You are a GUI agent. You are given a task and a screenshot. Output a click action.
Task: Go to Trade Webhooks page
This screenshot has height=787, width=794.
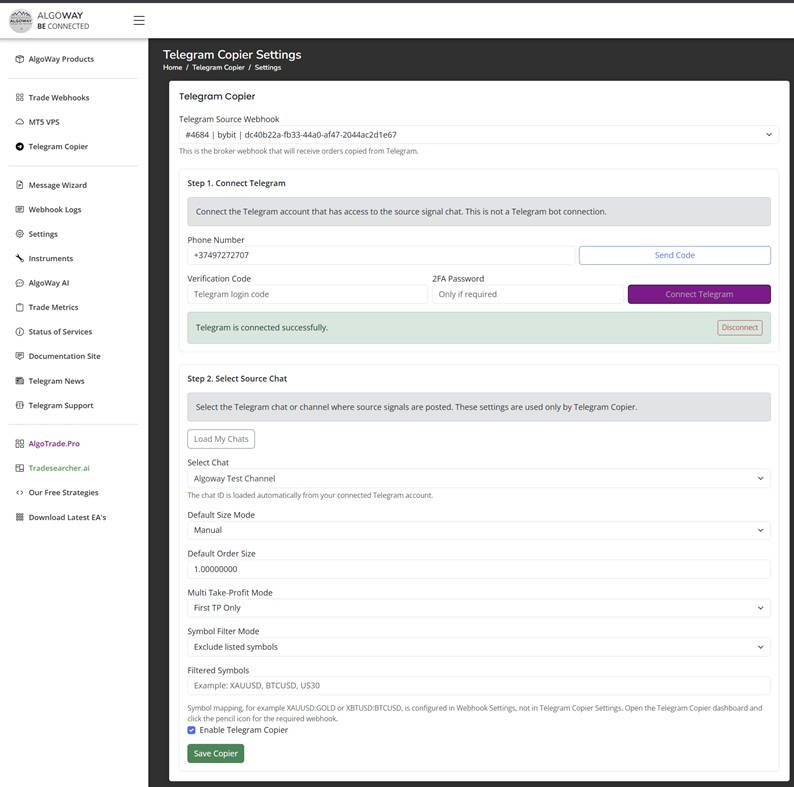pyautogui.click(x=59, y=97)
